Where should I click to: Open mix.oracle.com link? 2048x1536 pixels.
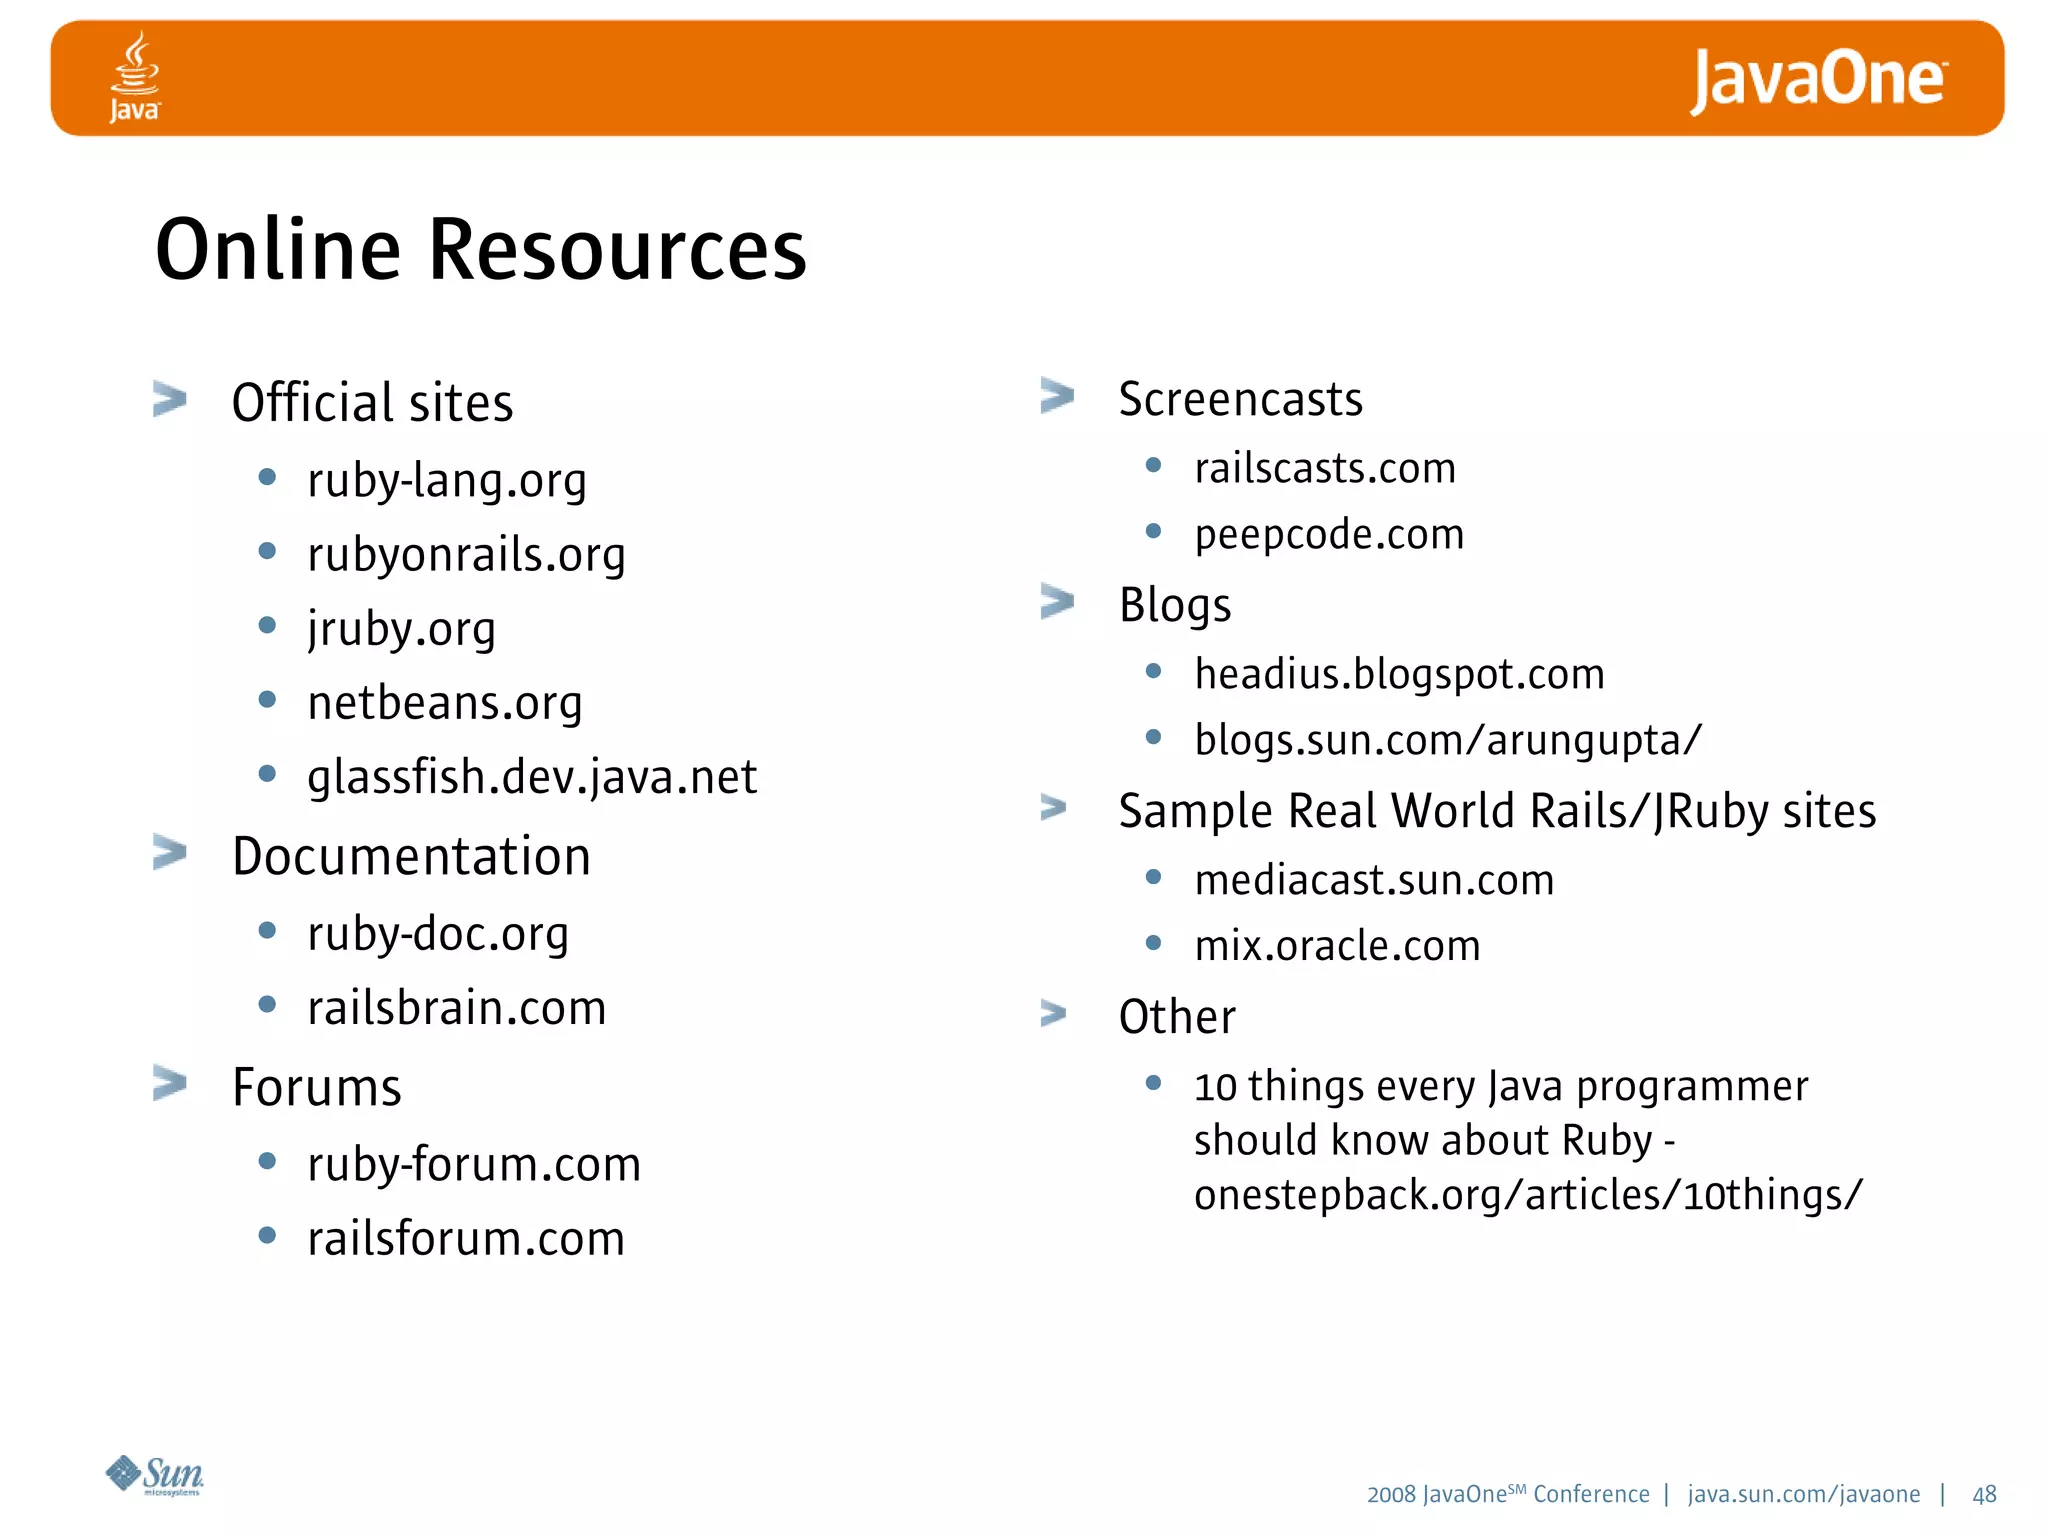point(1337,946)
